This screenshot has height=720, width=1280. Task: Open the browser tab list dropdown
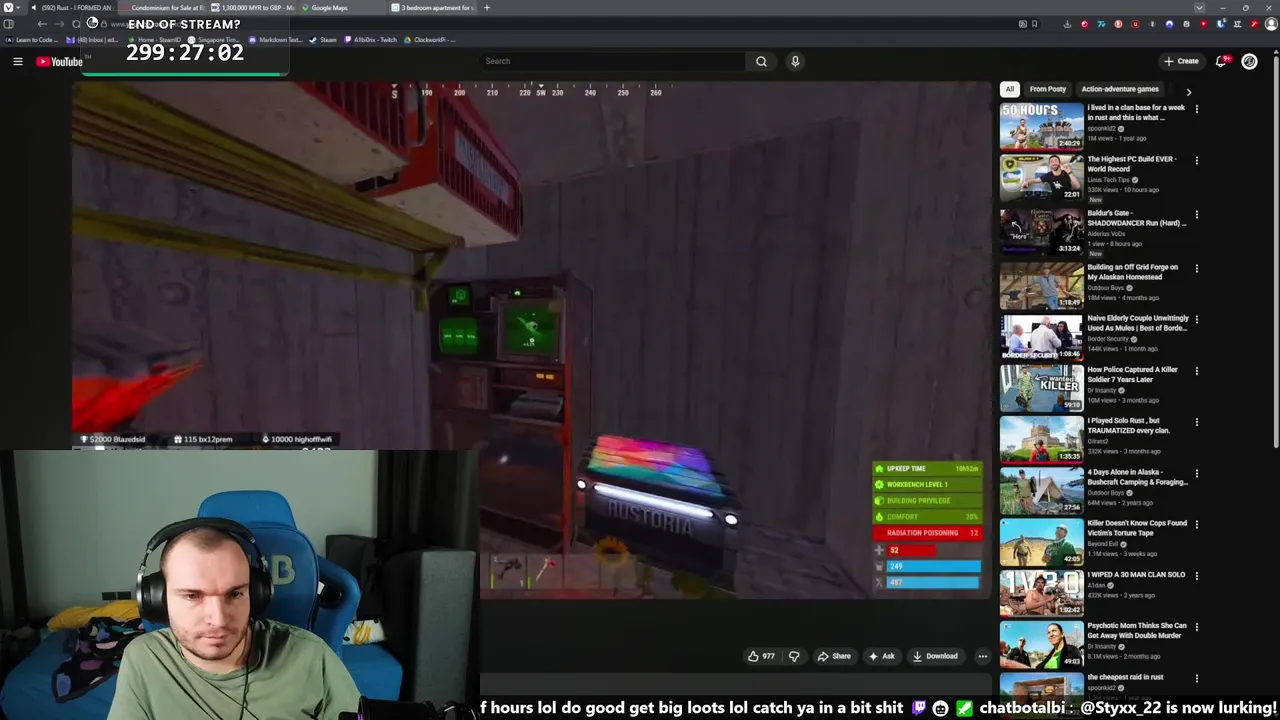[1199, 8]
